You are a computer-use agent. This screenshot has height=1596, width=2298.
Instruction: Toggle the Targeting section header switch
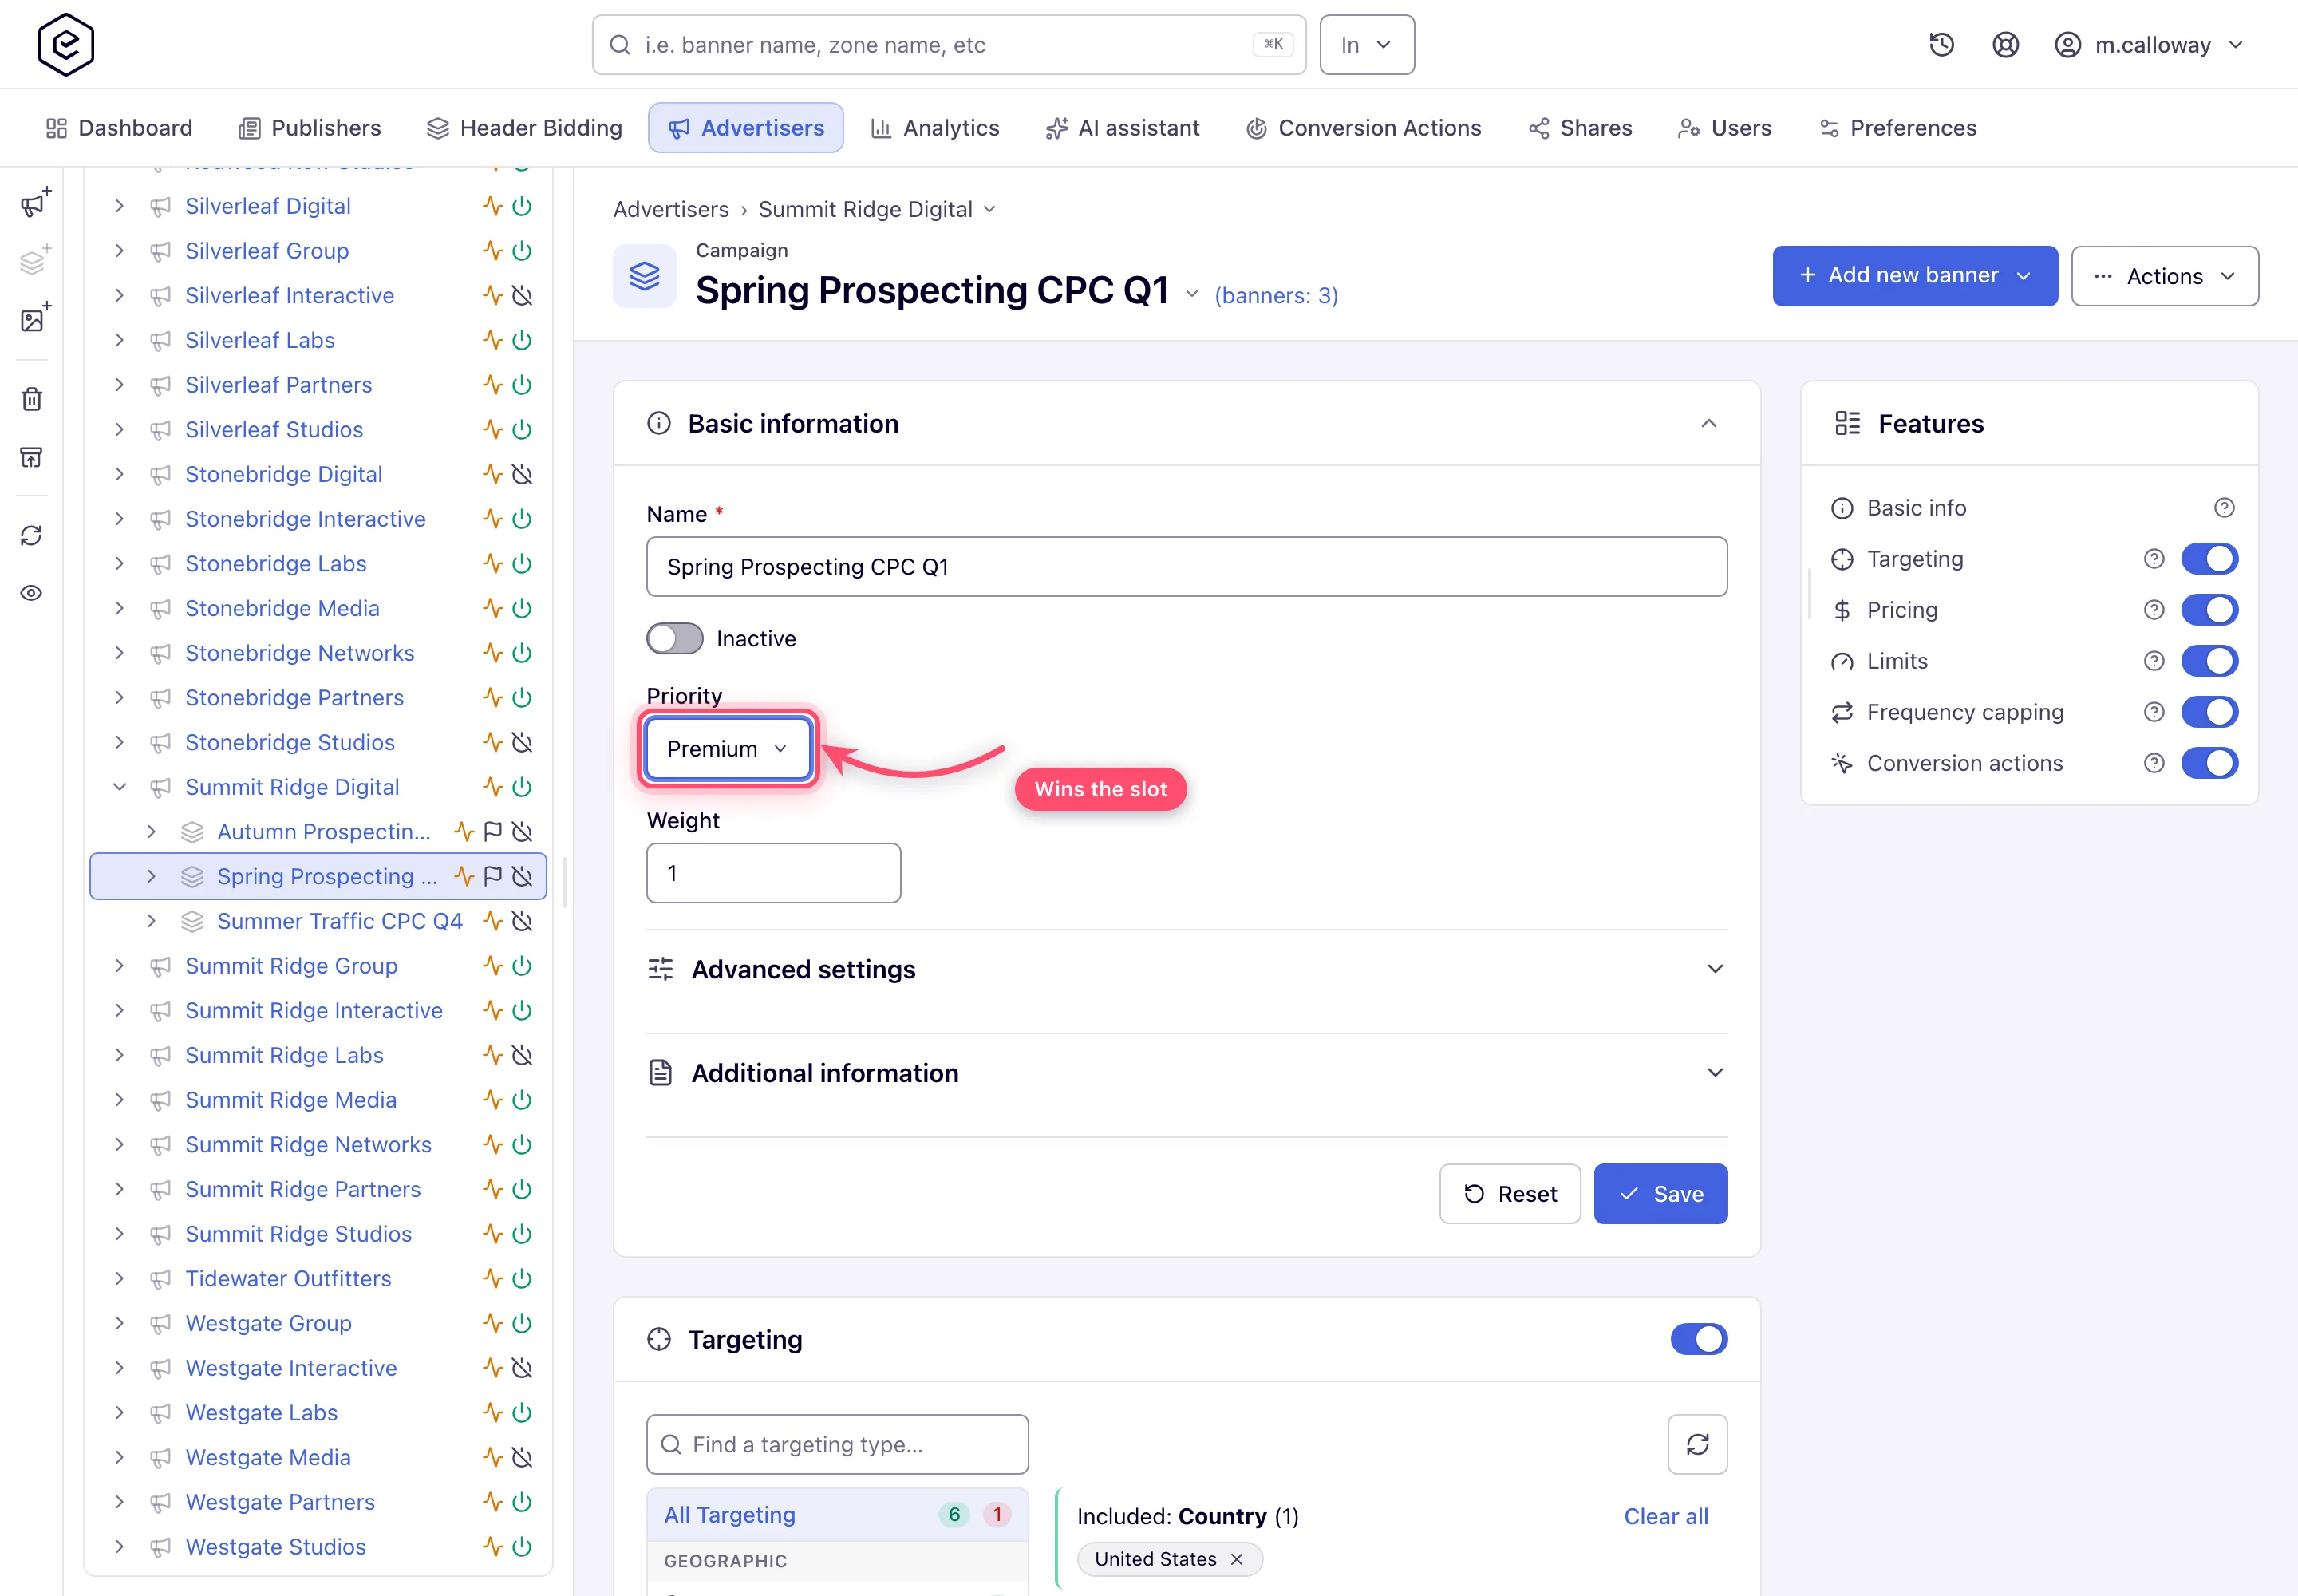point(1699,1339)
